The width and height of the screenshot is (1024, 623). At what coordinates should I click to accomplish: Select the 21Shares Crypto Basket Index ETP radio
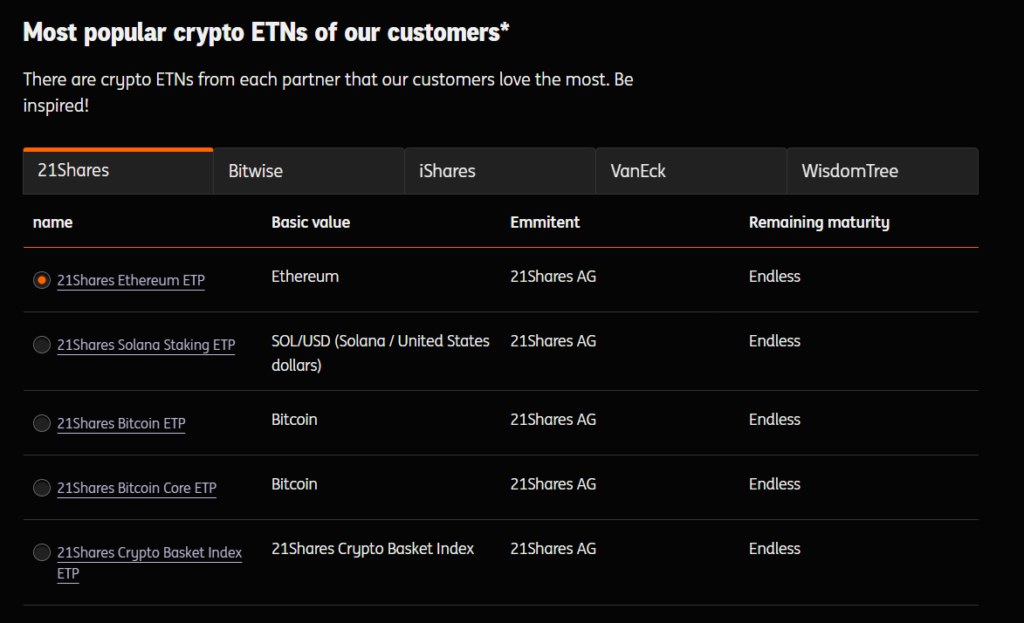[x=41, y=552]
